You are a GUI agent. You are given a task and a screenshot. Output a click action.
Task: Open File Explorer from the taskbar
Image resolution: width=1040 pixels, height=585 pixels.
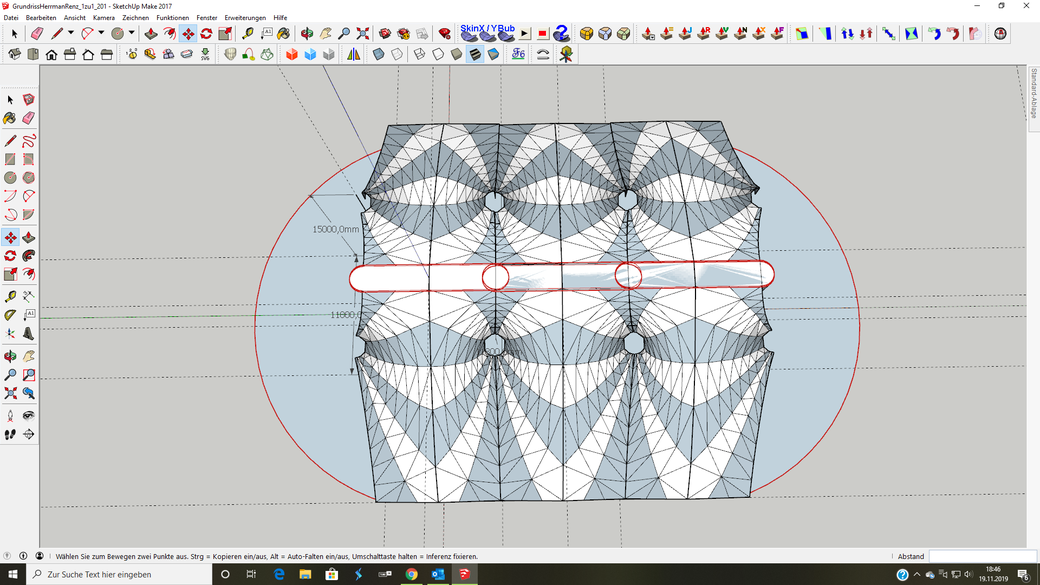click(x=305, y=574)
